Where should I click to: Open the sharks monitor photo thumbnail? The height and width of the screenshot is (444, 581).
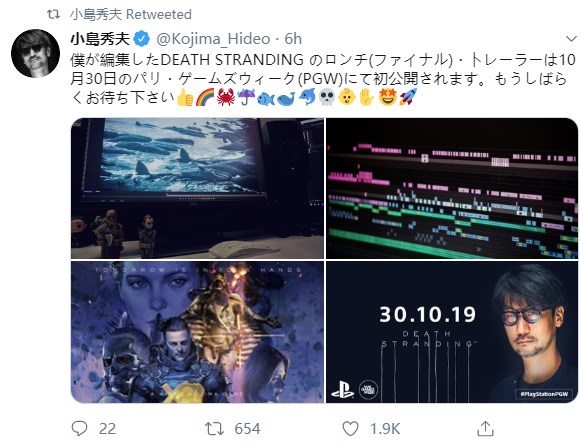click(x=197, y=188)
